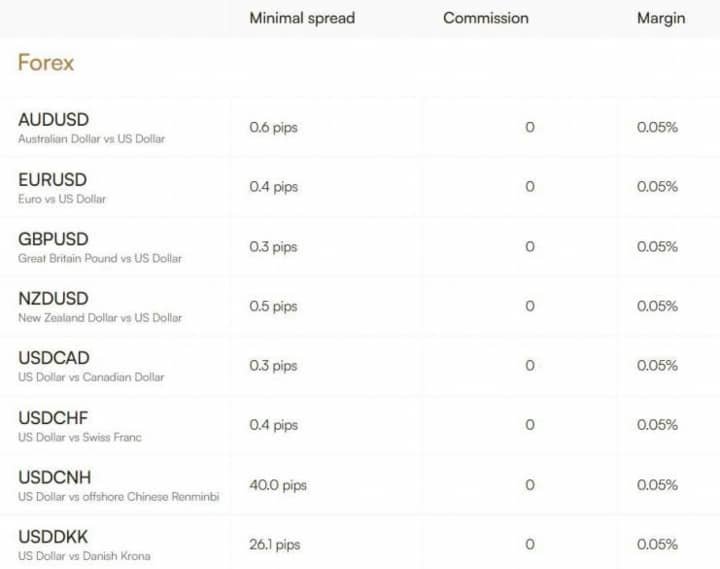The image size is (720, 569).
Task: Click the USDCAD symbol name
Action: pyautogui.click(x=53, y=358)
